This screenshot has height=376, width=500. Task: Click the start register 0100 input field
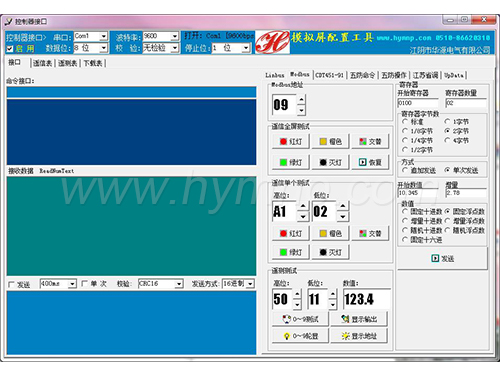pos(418,103)
